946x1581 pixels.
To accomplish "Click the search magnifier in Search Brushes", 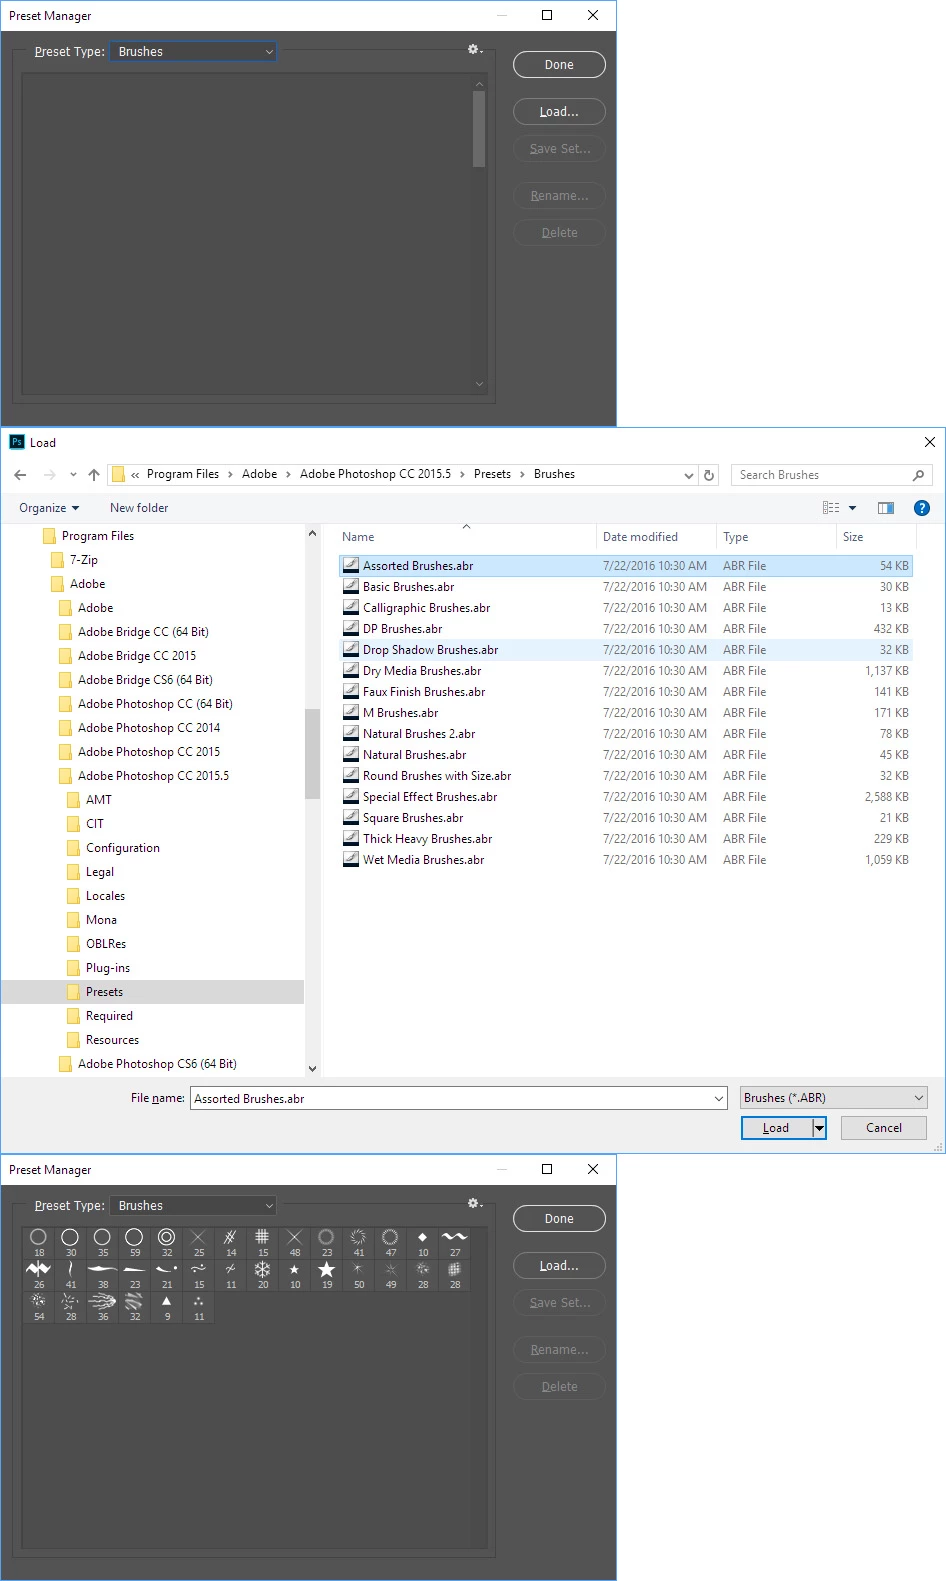I will coord(918,475).
